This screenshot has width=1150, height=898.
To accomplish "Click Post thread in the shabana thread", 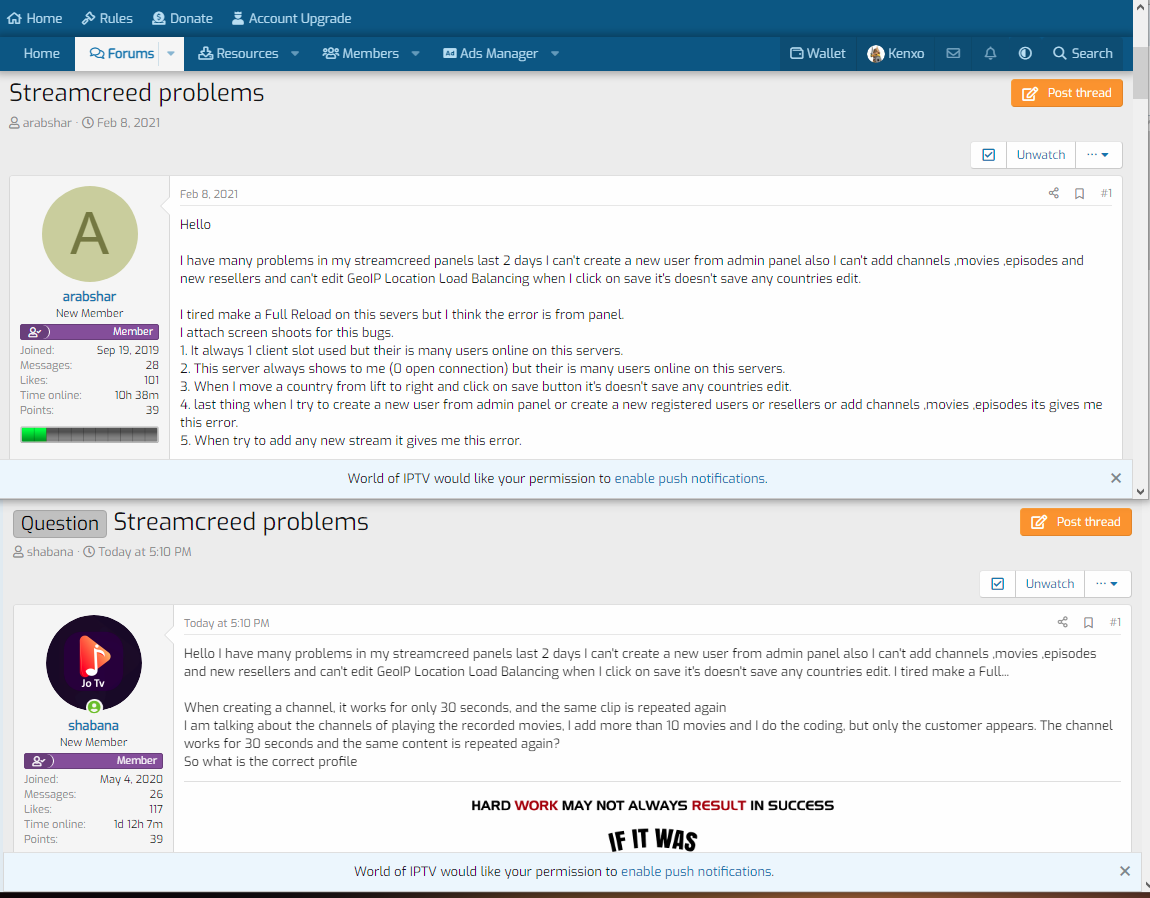I will click(1075, 522).
